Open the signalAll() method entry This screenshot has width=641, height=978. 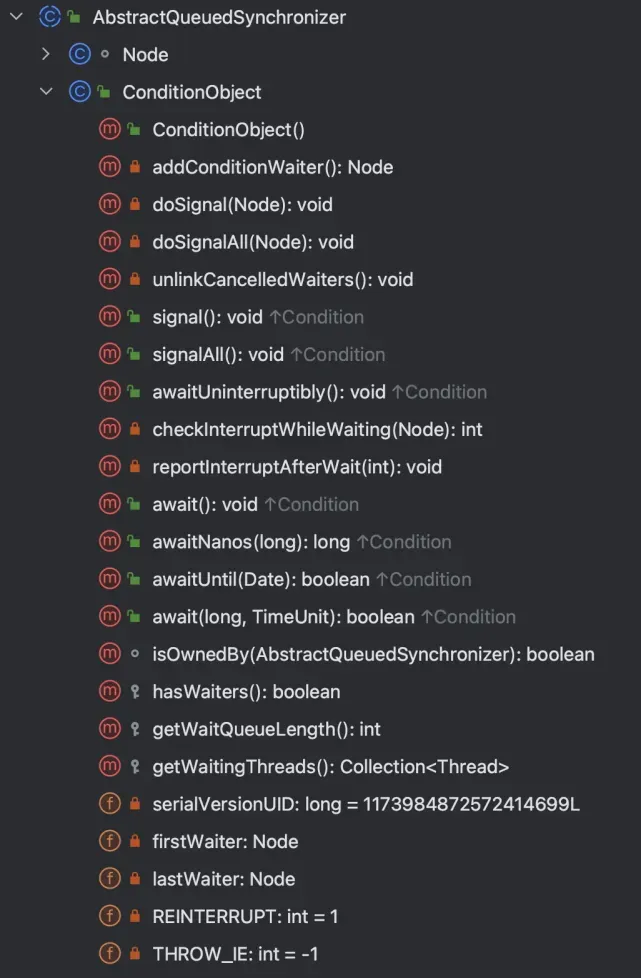[x=218, y=354]
